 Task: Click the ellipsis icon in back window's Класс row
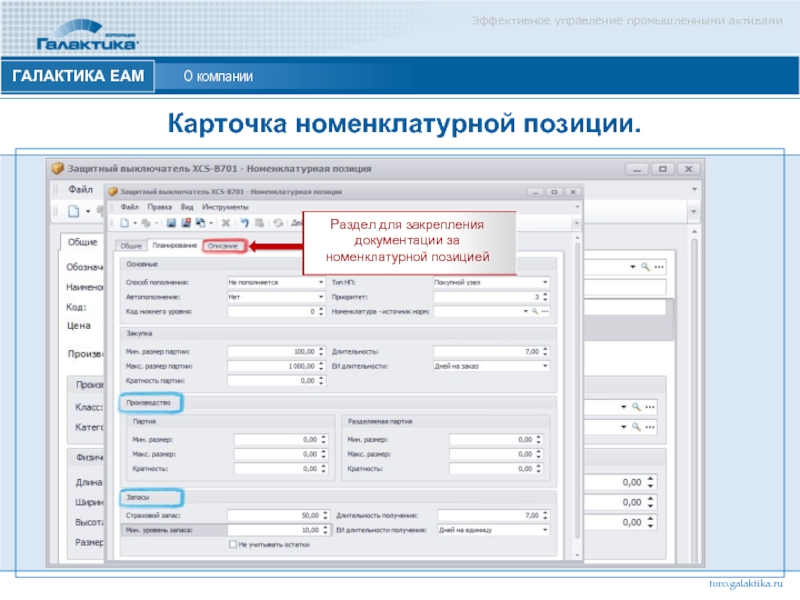coord(650,407)
